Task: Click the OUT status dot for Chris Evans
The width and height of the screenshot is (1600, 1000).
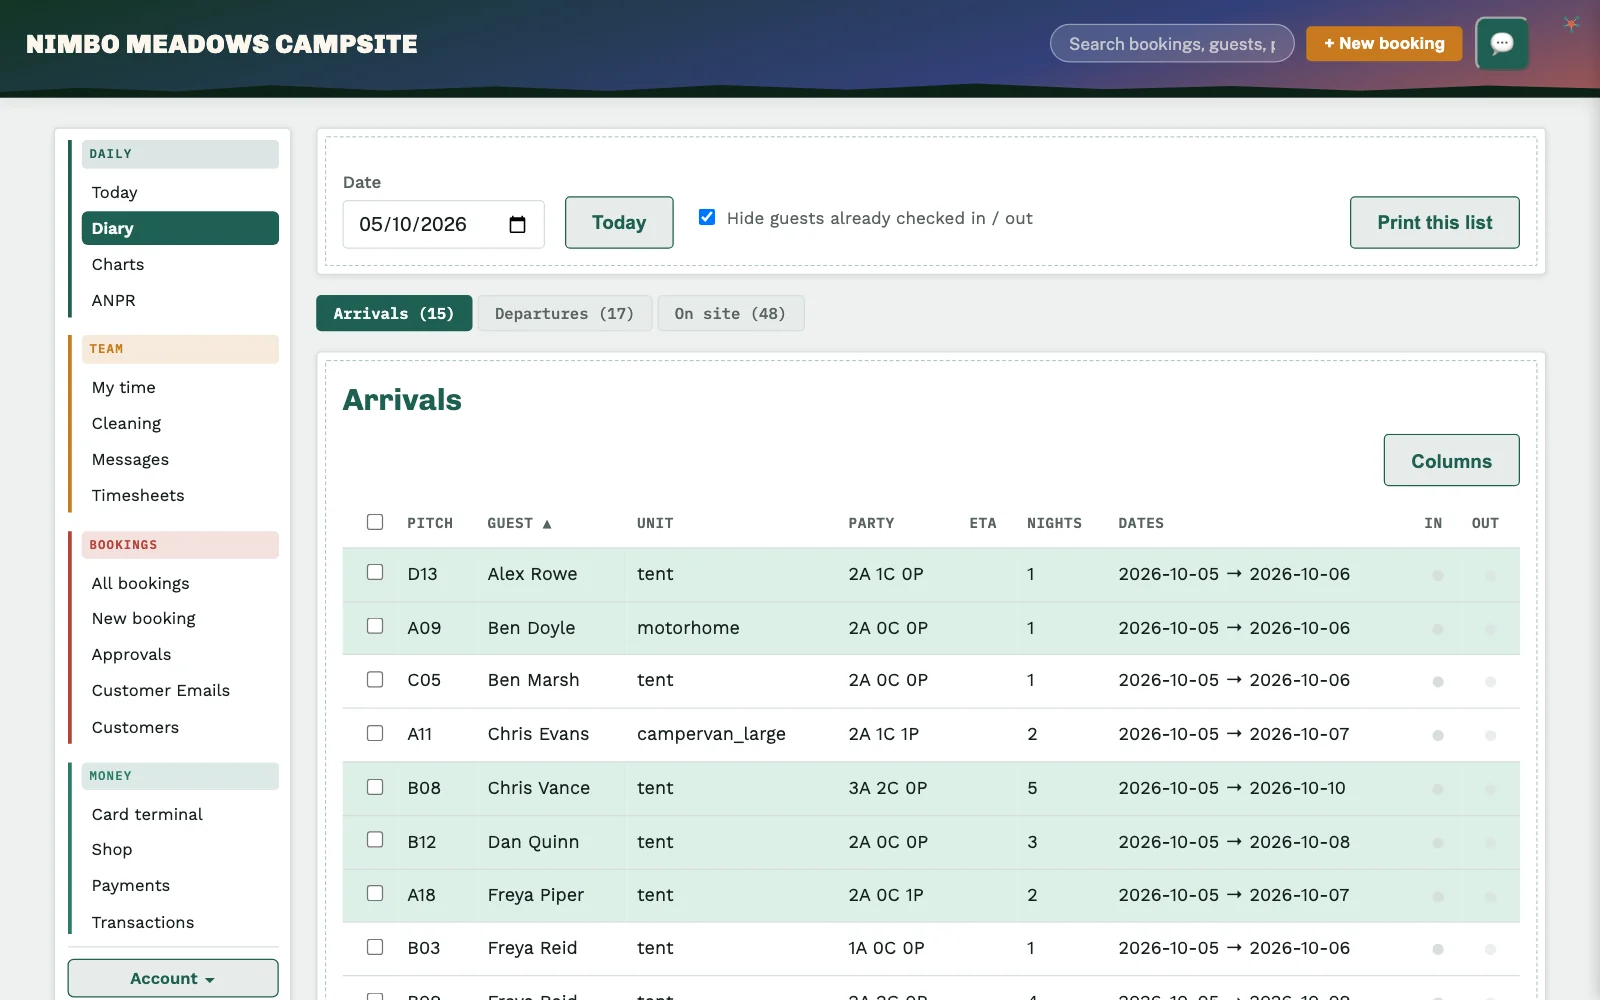Action: click(1490, 735)
